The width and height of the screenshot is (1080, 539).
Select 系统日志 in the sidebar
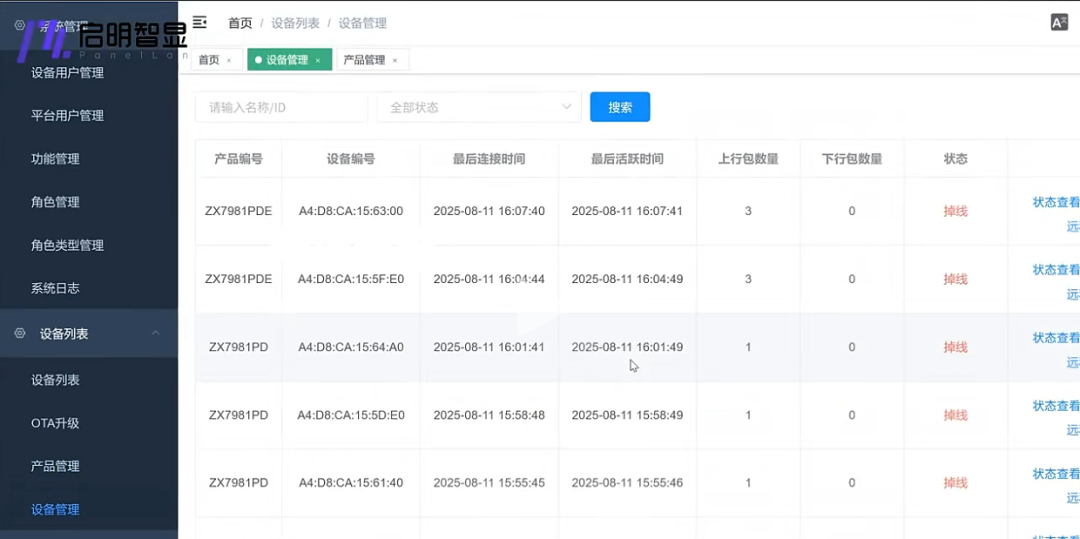[55, 288]
